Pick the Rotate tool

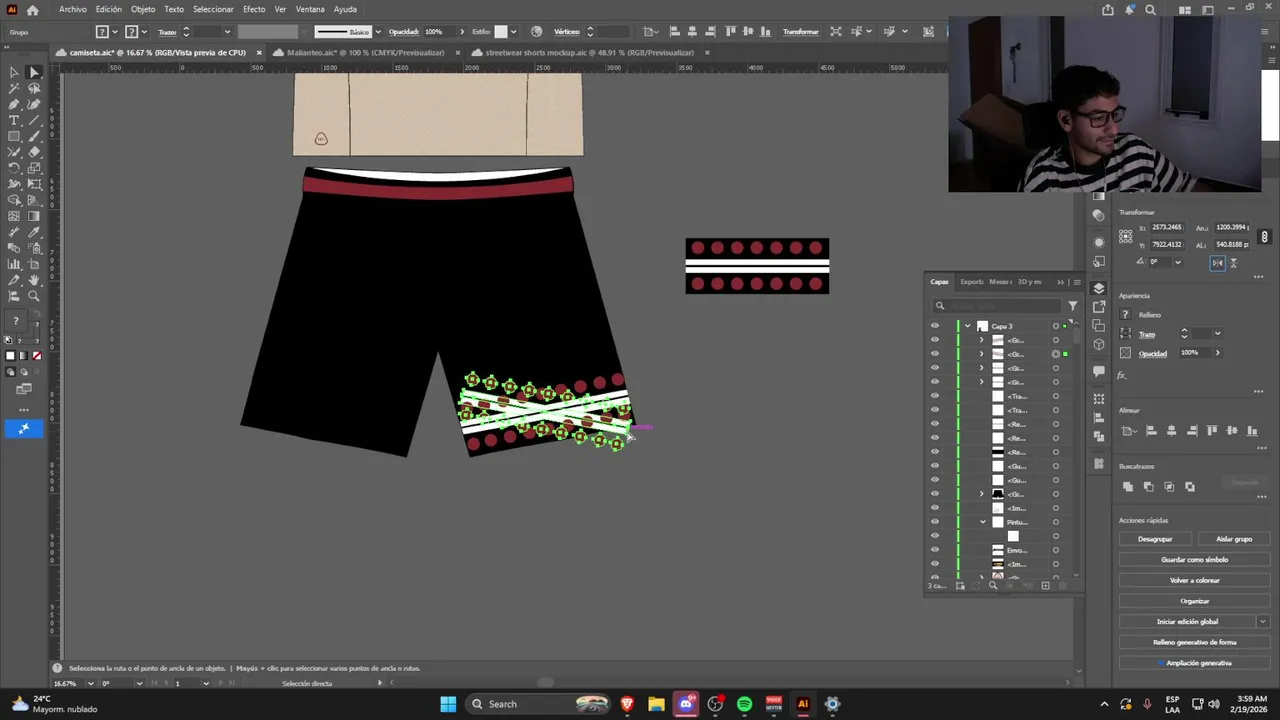point(14,168)
